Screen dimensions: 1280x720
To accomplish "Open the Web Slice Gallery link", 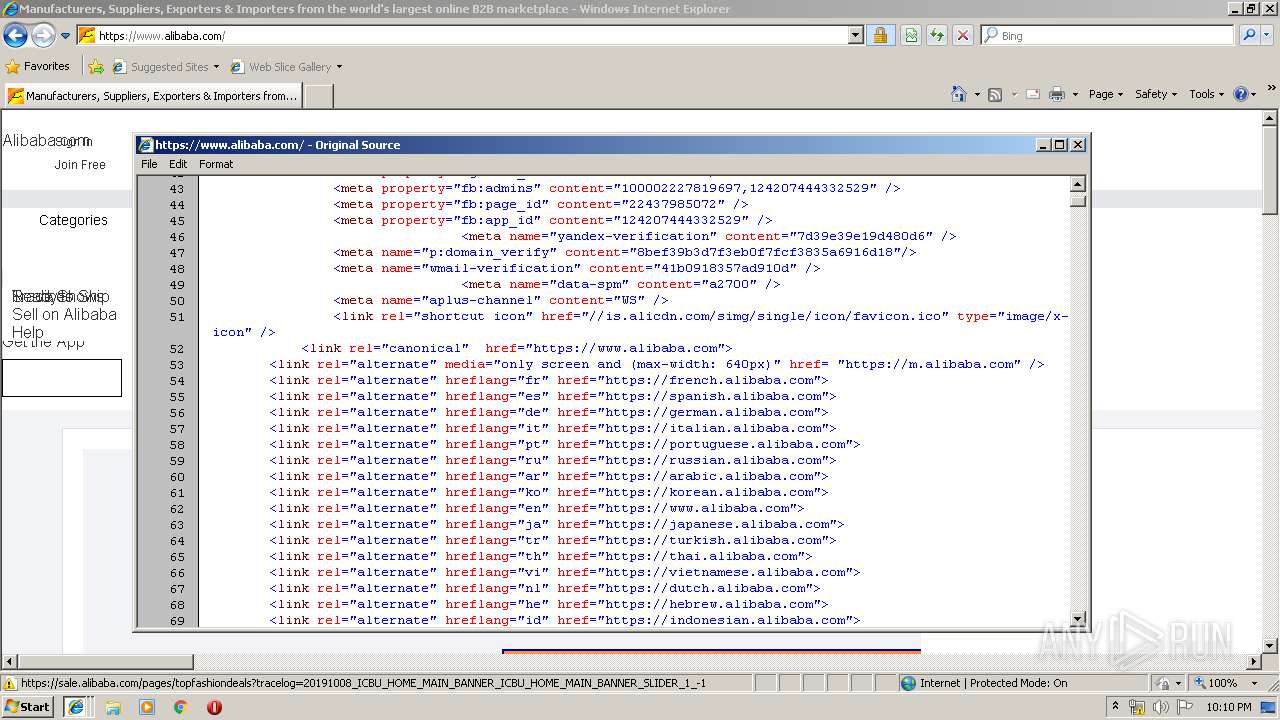I will click(286, 67).
